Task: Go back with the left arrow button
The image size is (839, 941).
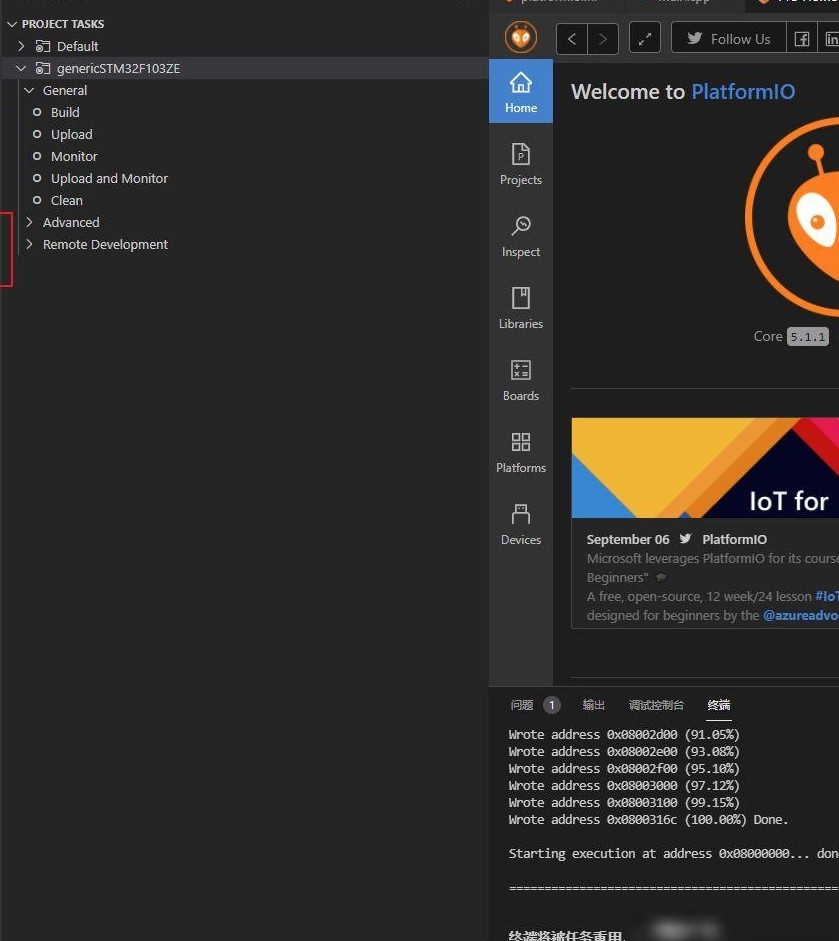Action: (572, 39)
